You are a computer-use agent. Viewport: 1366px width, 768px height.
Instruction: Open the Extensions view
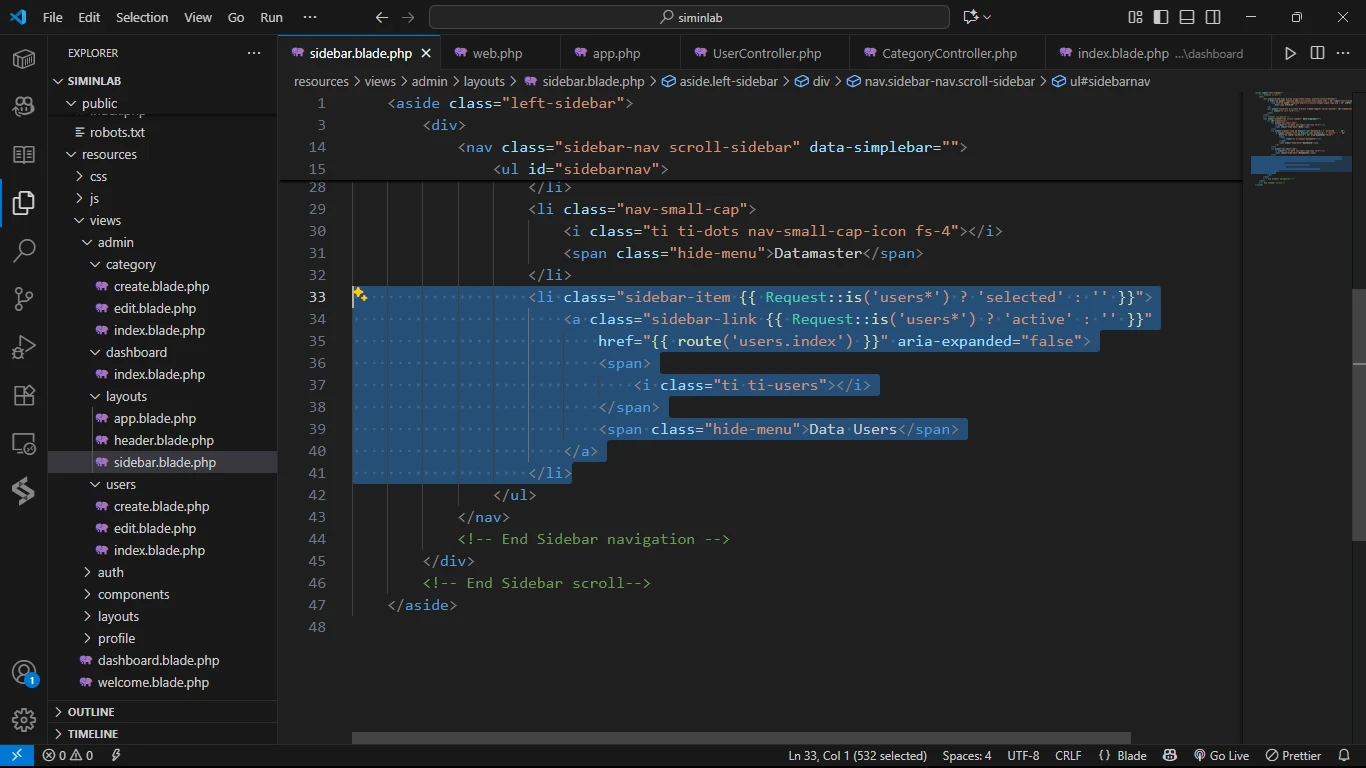point(24,395)
